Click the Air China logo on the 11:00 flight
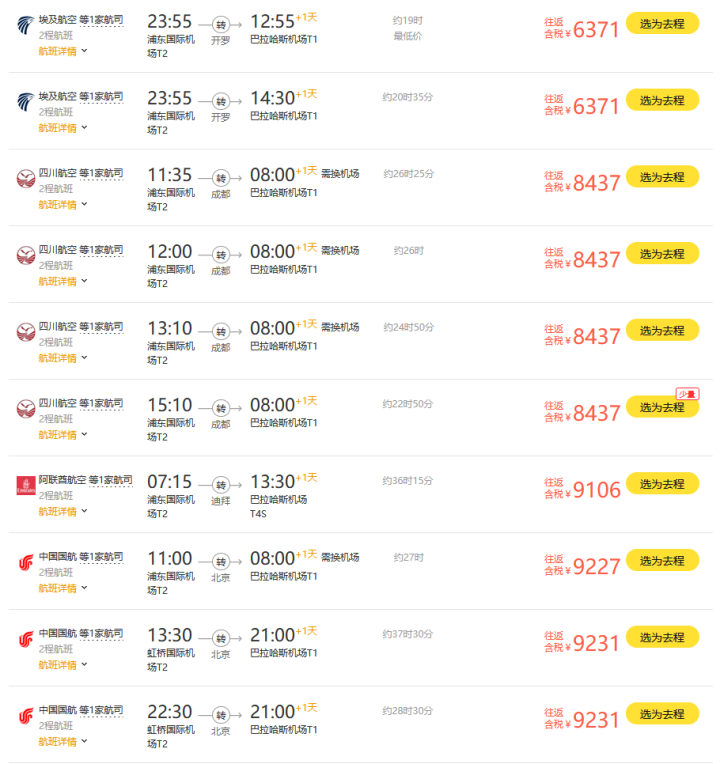The image size is (720, 764). (26, 563)
